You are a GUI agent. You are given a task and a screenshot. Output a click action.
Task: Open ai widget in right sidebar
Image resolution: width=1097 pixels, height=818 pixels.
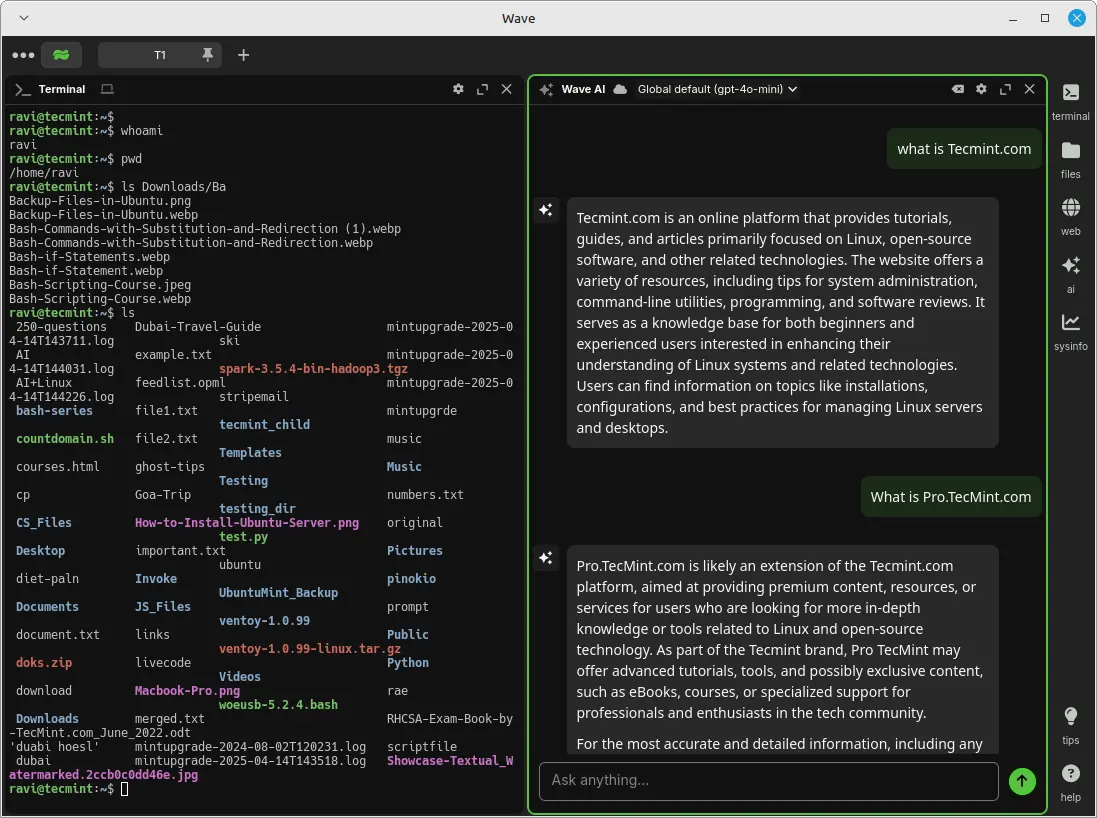click(x=1070, y=274)
